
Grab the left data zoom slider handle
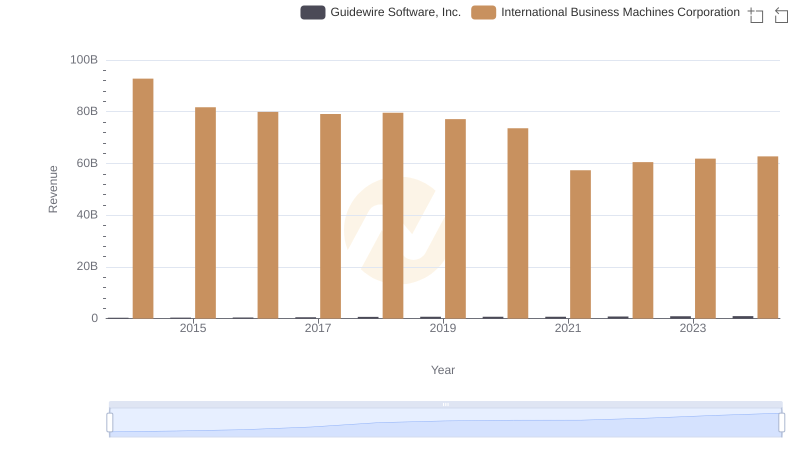tap(110, 423)
